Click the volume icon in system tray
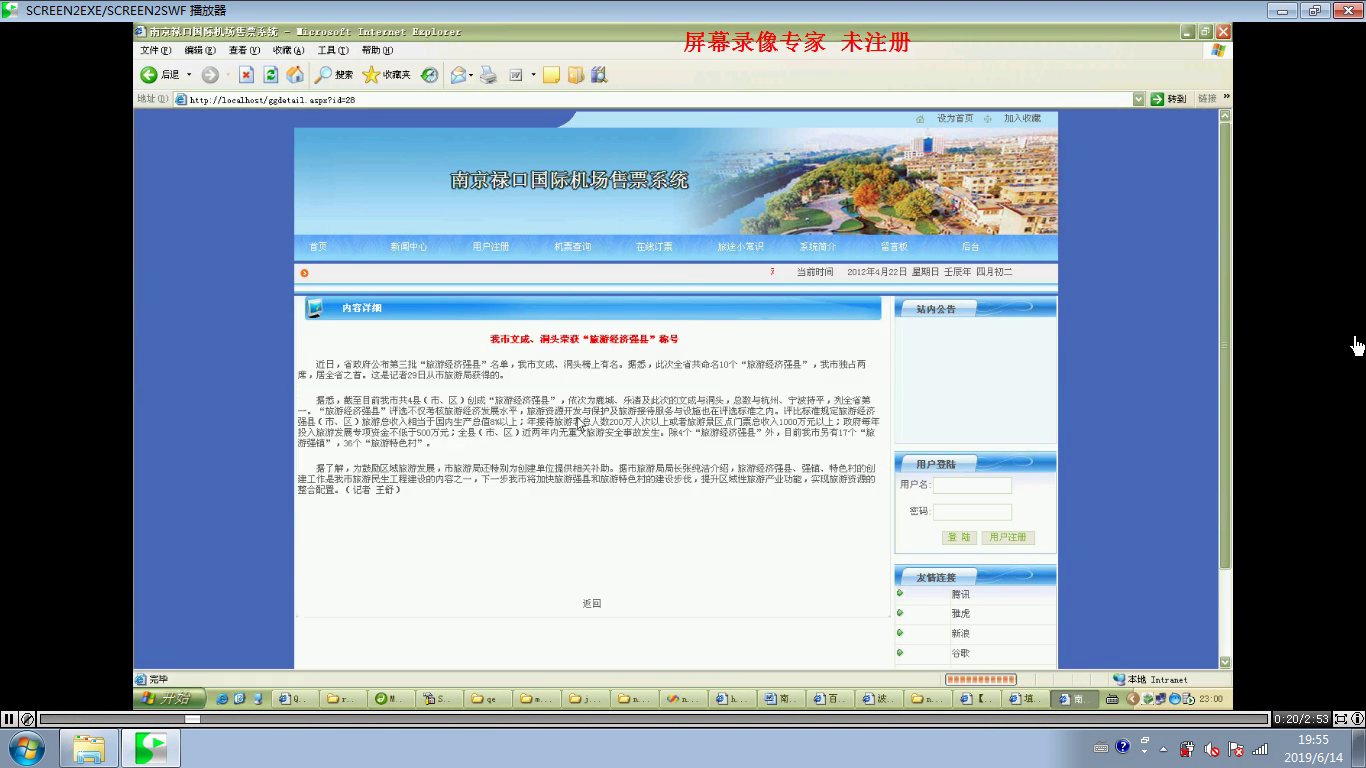The height and width of the screenshot is (768, 1366). tap(1212, 749)
